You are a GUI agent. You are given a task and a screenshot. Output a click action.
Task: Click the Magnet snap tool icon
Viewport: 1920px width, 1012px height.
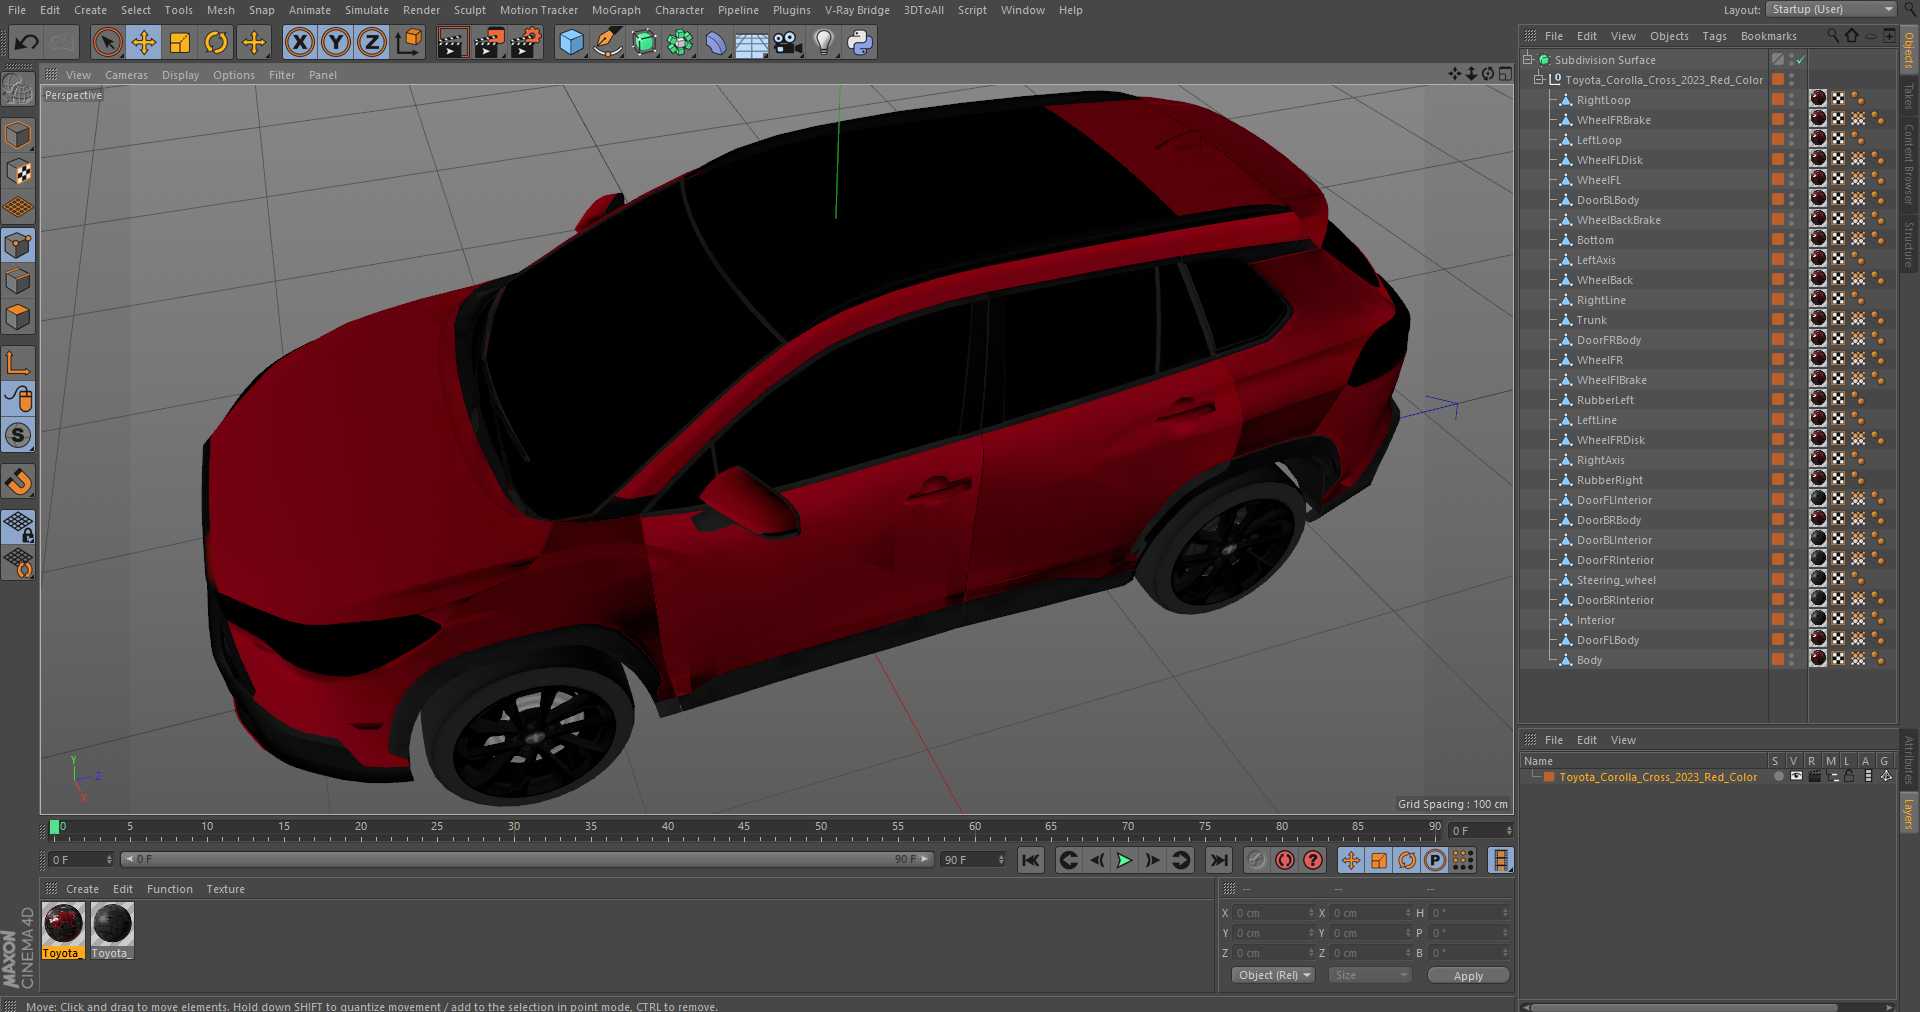tap(18, 482)
